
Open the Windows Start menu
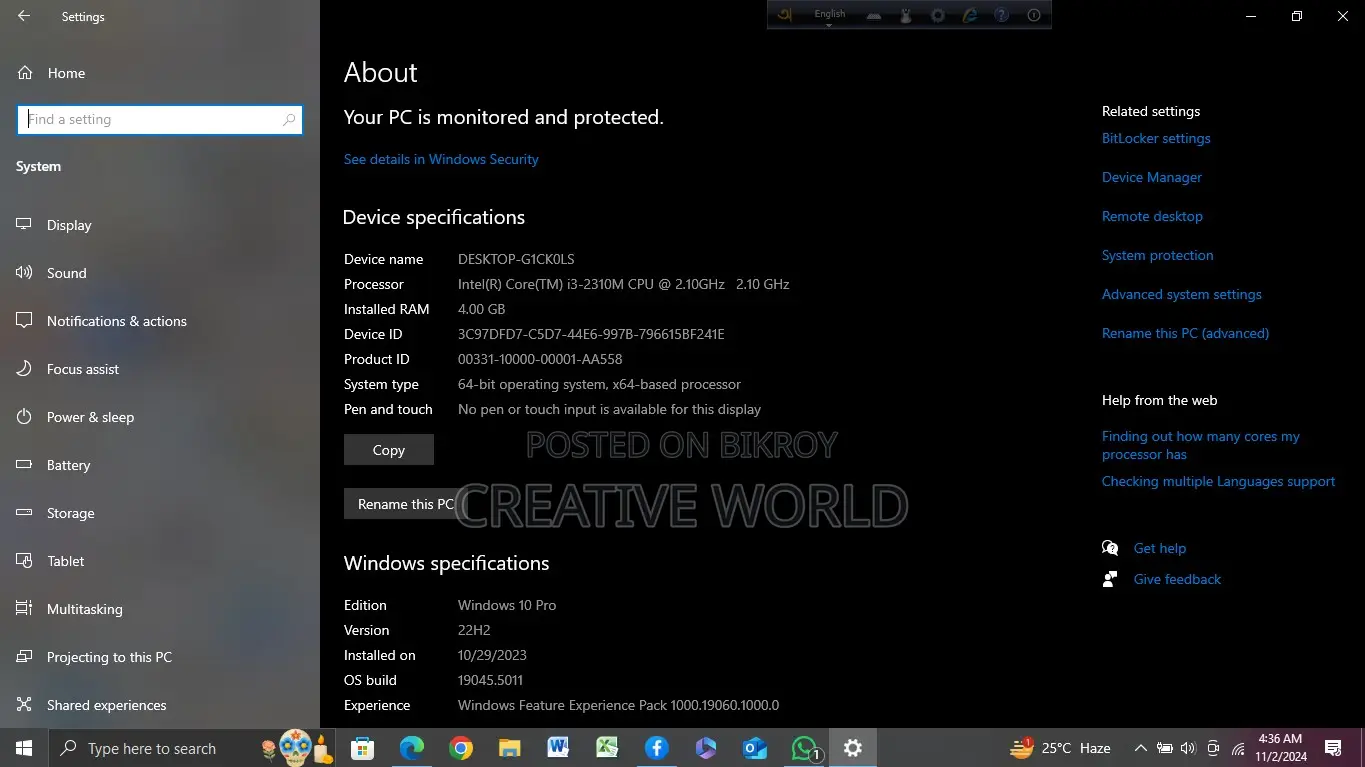point(24,748)
